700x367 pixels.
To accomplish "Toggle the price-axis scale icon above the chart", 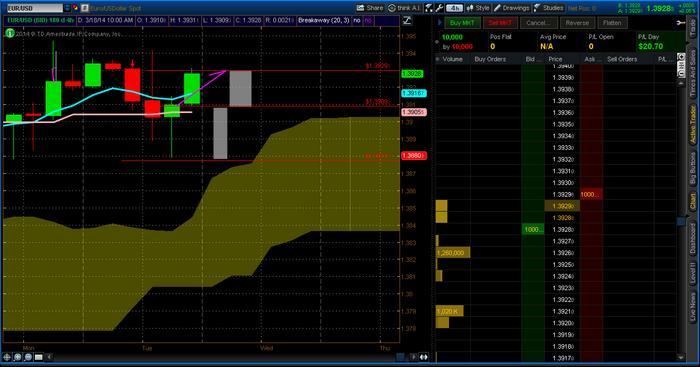I will click(407, 21).
